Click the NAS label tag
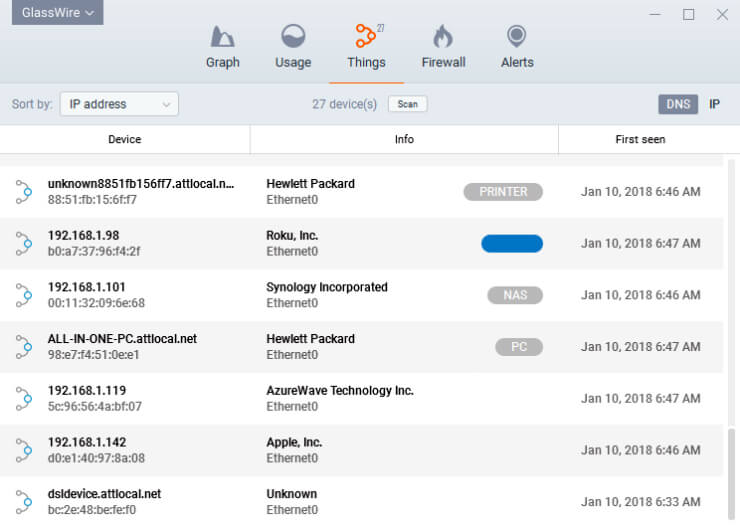The image size is (740, 528). pyautogui.click(x=515, y=295)
